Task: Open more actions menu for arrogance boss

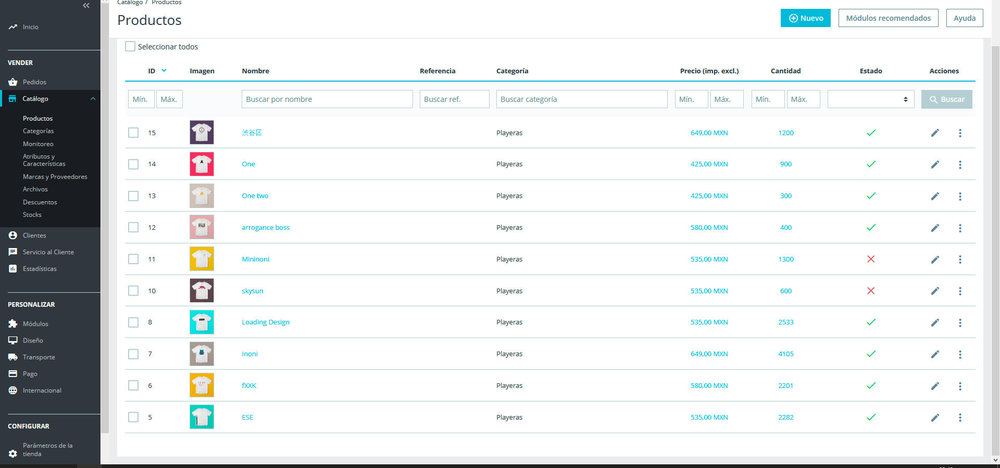Action: point(960,228)
